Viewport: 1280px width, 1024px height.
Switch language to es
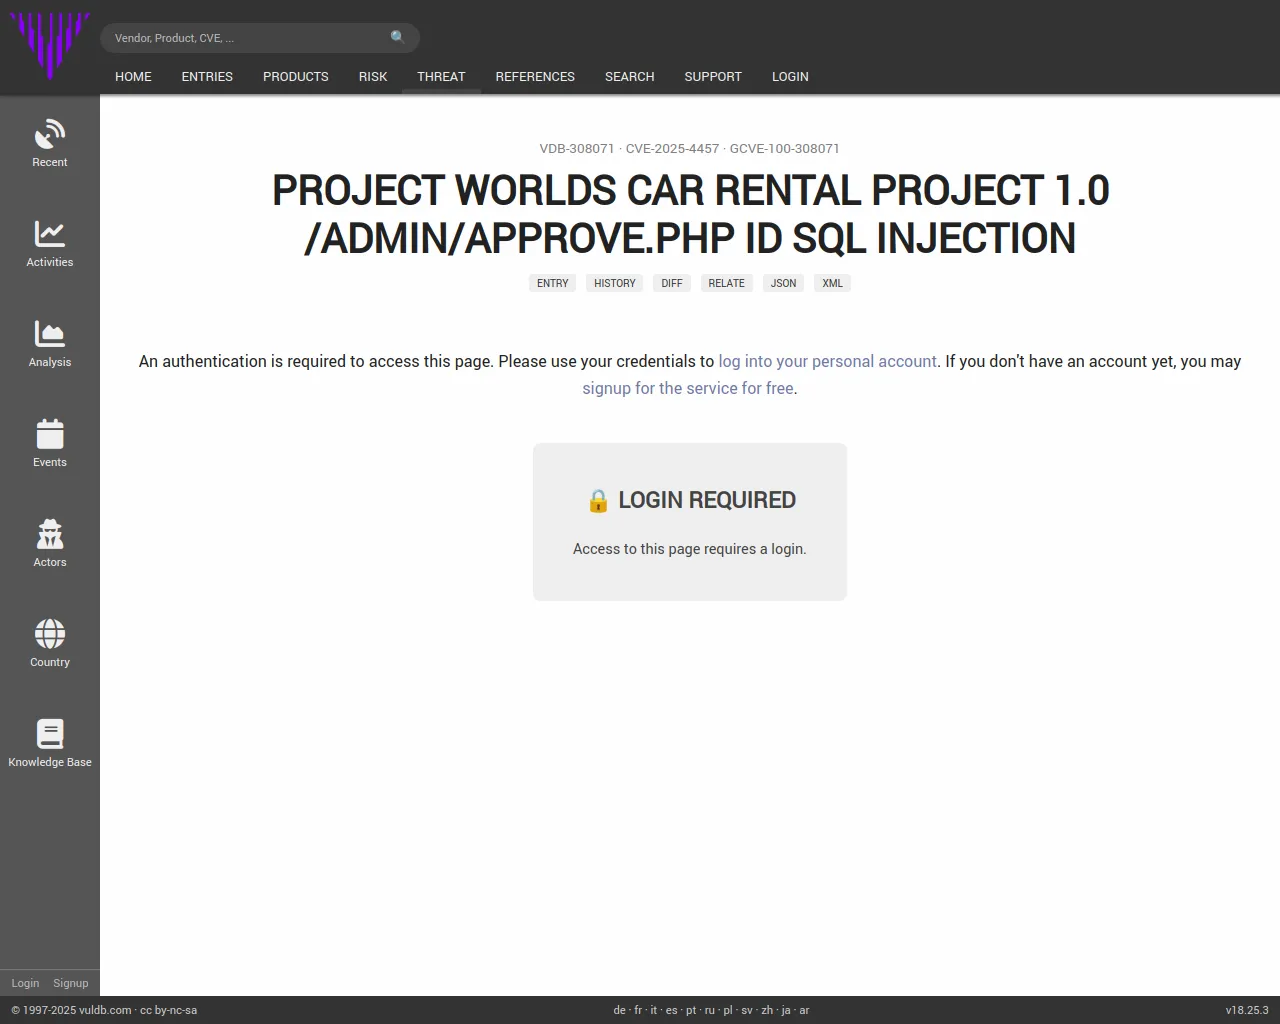[671, 1010]
